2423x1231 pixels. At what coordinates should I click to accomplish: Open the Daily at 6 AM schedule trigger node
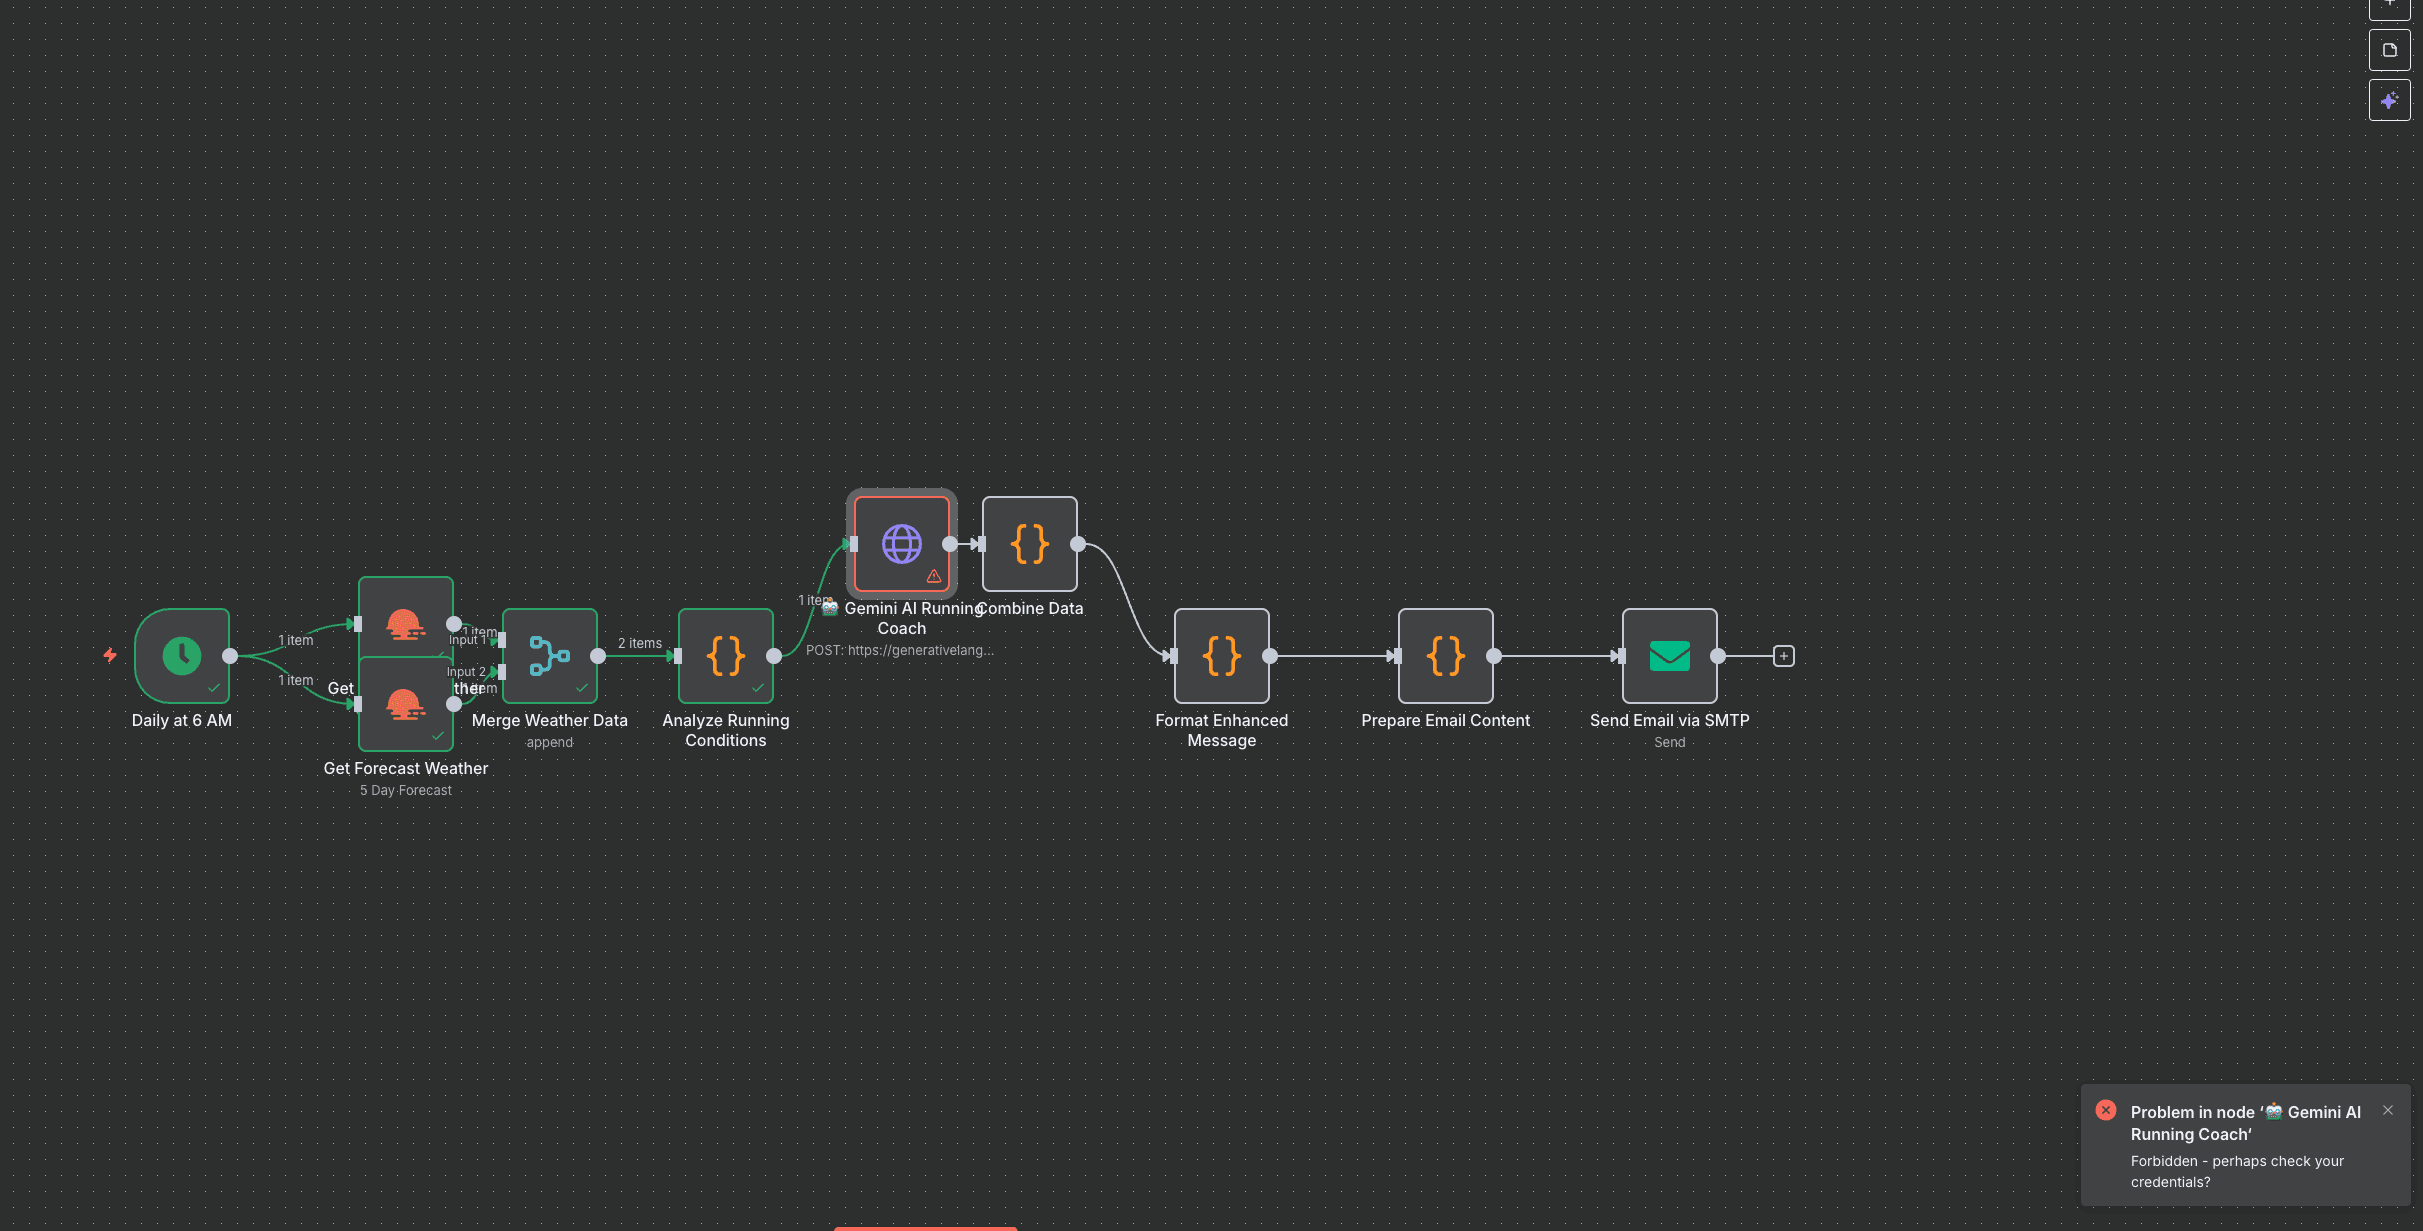coord(182,656)
